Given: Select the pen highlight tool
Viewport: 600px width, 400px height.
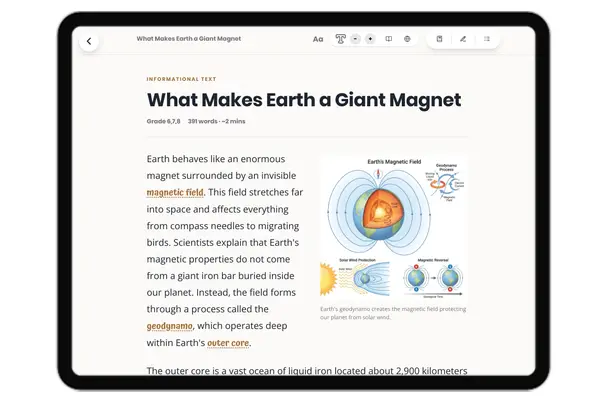Looking at the screenshot, I should (463, 39).
